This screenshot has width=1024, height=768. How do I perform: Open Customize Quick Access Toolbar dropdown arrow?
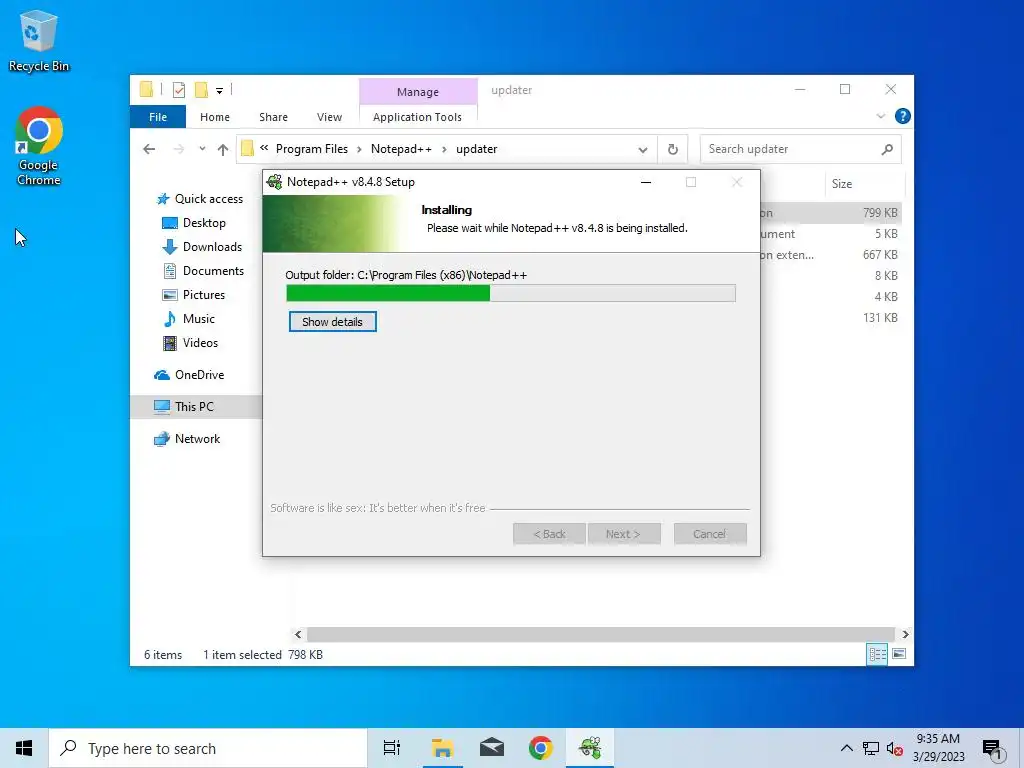tap(219, 91)
